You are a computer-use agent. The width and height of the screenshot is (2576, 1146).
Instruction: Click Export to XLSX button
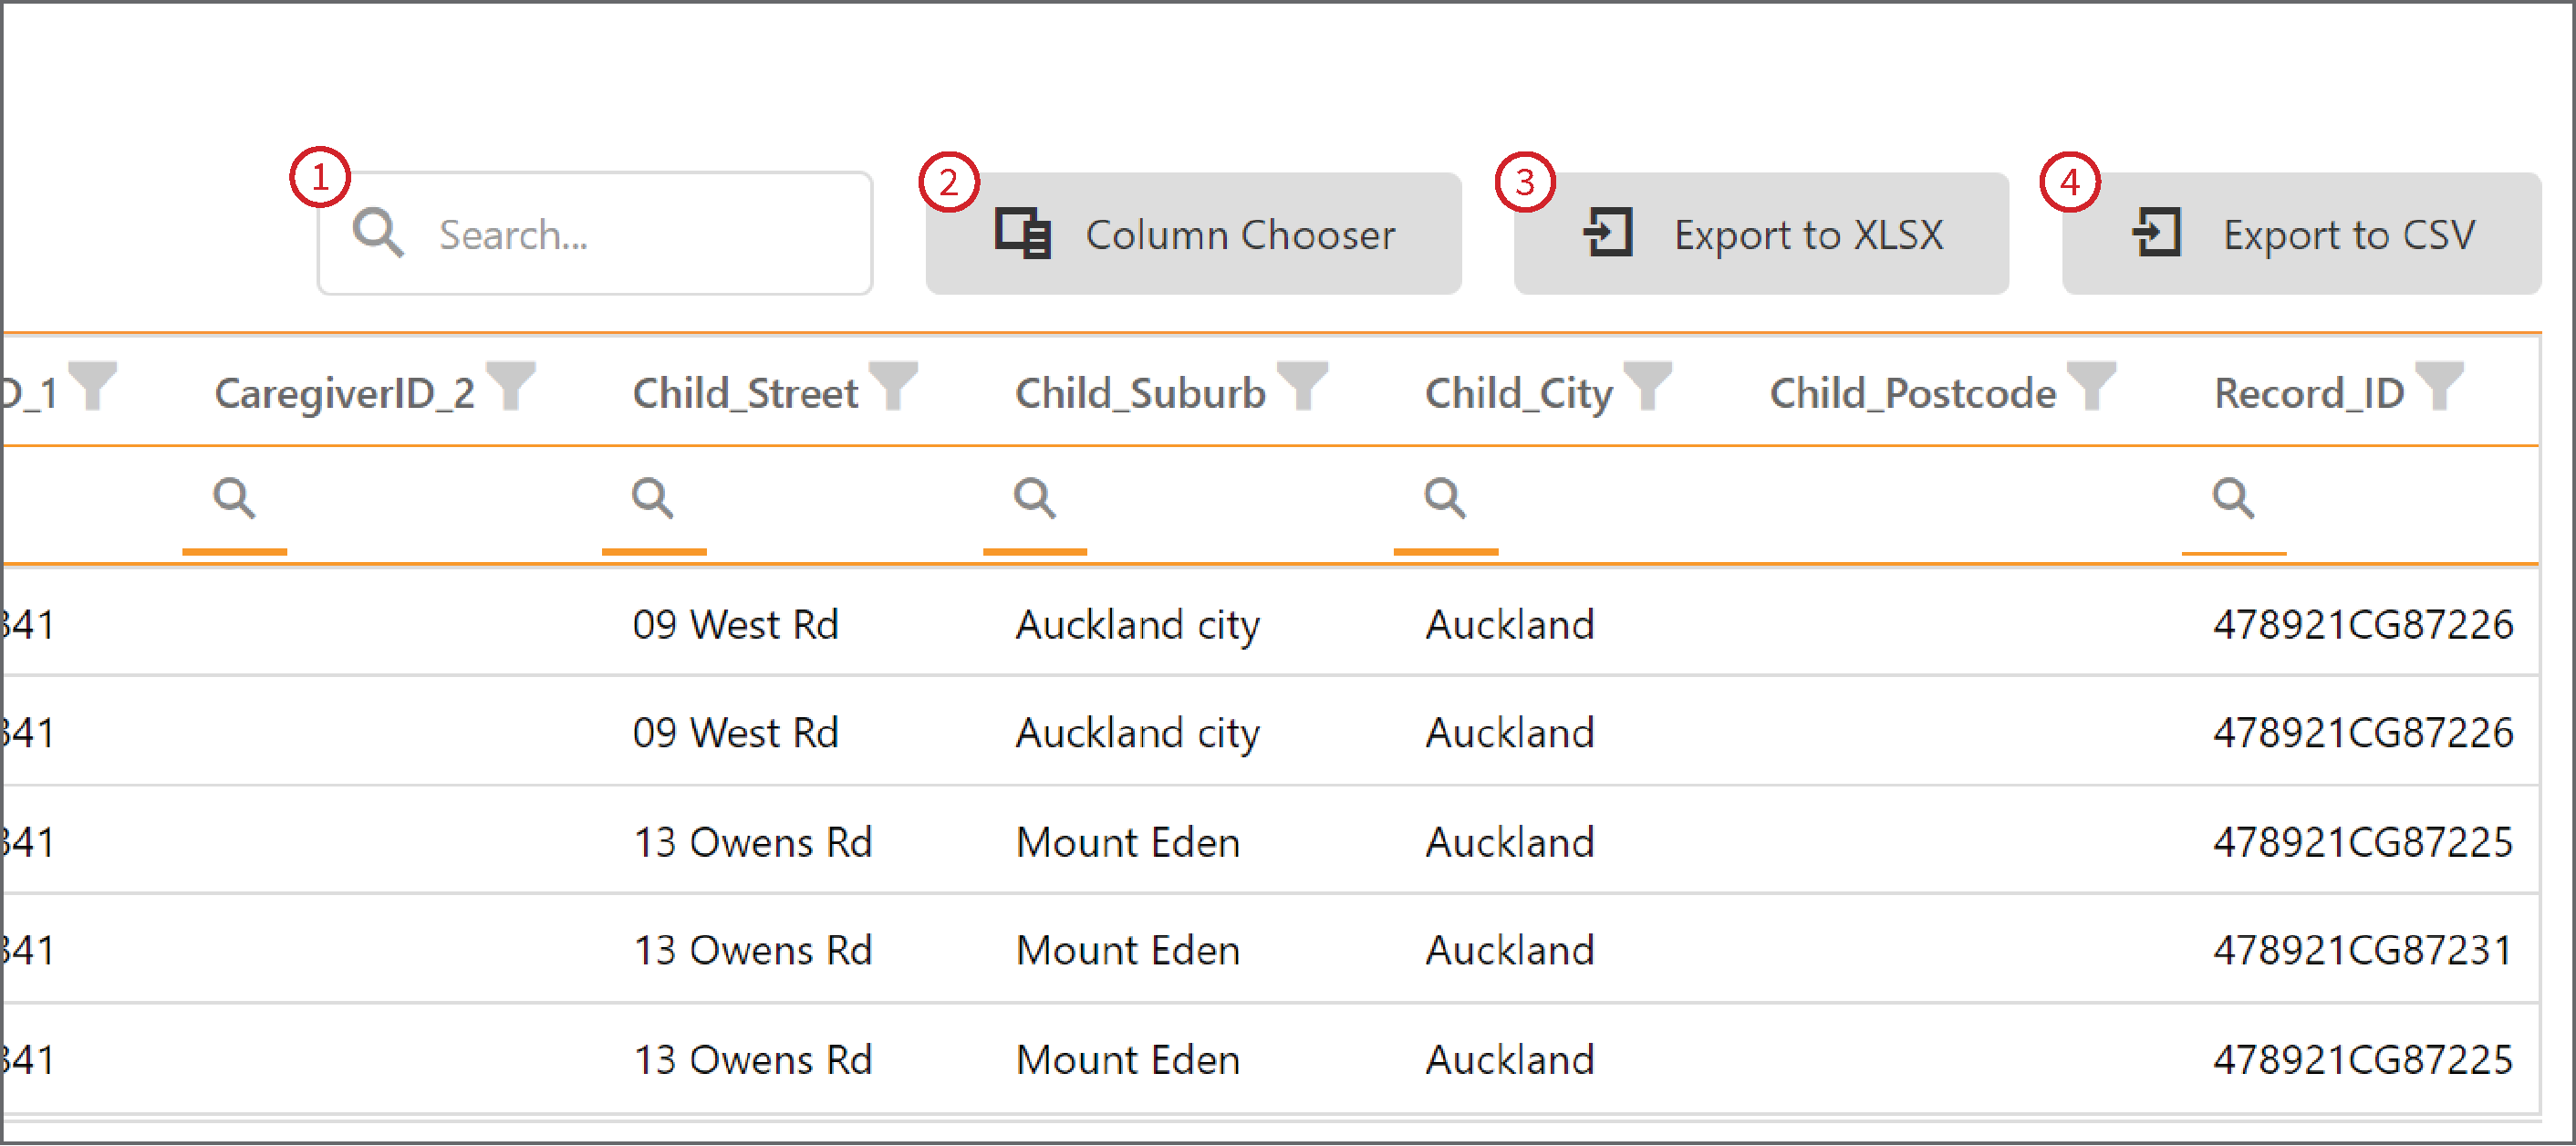click(1761, 234)
